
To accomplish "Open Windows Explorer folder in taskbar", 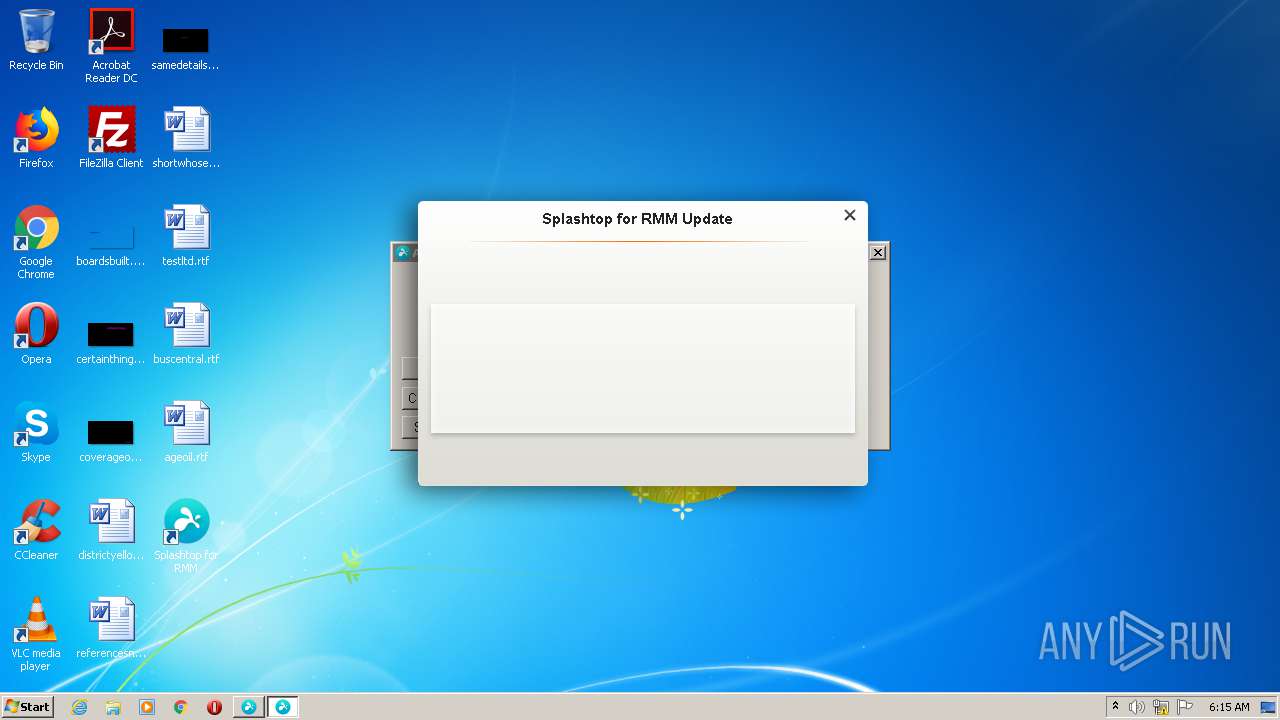I will point(113,707).
